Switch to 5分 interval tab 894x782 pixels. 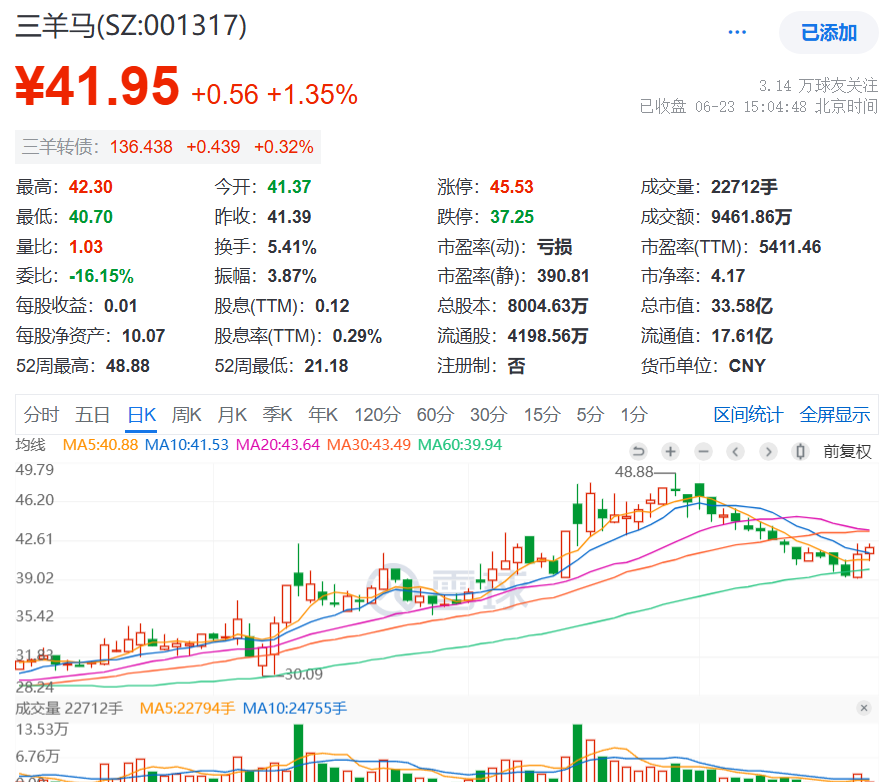tap(590, 414)
